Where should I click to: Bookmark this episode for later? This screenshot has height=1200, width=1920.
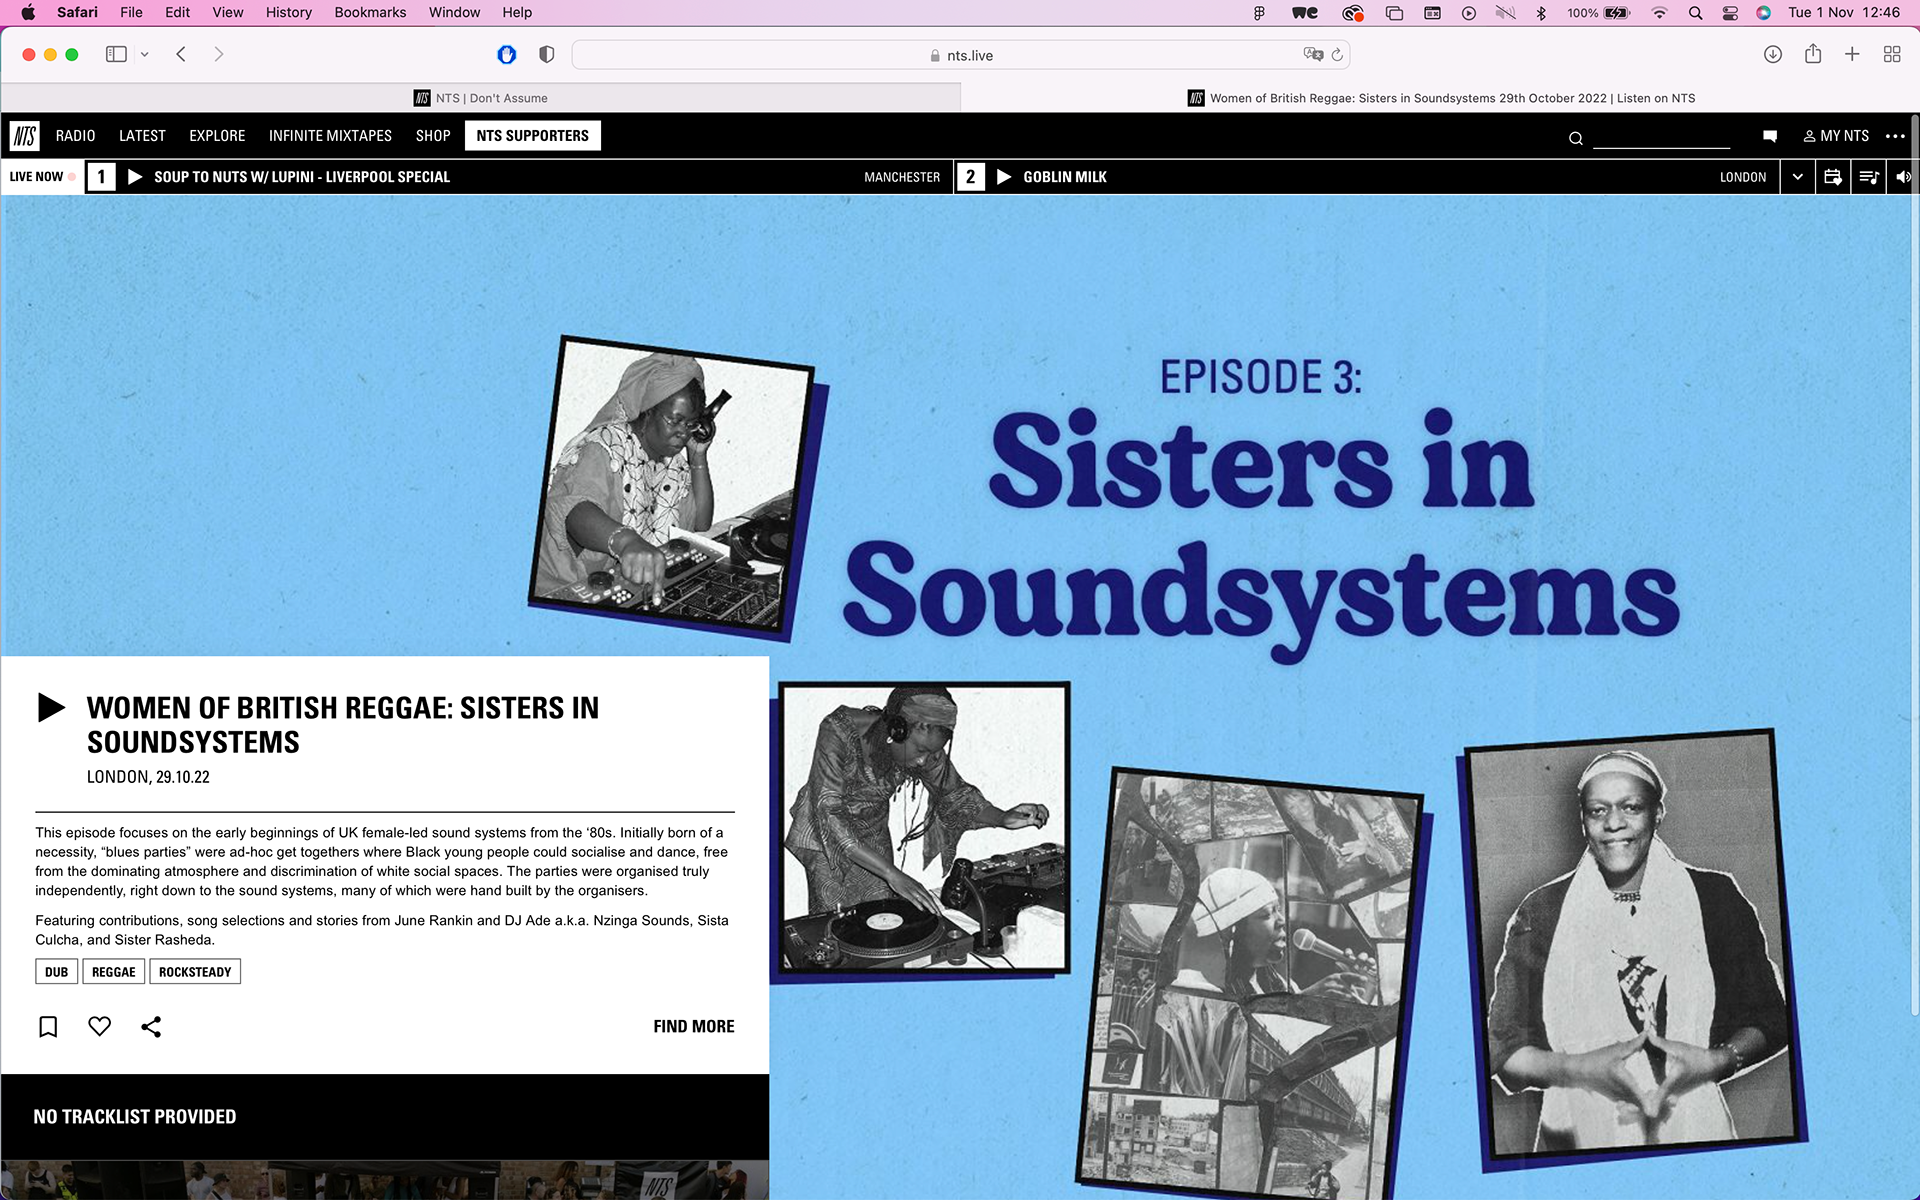tap(48, 1026)
